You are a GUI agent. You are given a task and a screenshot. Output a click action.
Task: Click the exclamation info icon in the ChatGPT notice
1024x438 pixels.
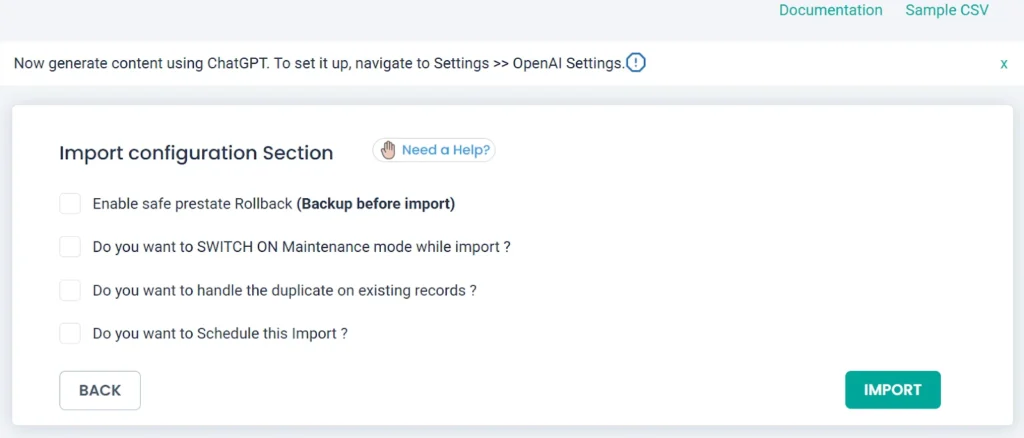pos(636,63)
